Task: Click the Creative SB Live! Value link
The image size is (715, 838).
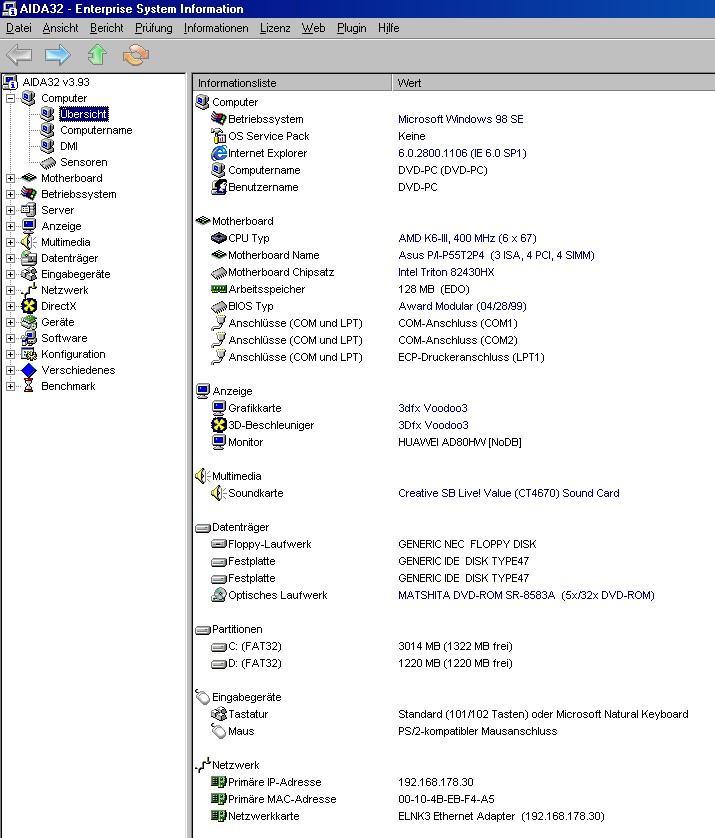Action: point(509,493)
